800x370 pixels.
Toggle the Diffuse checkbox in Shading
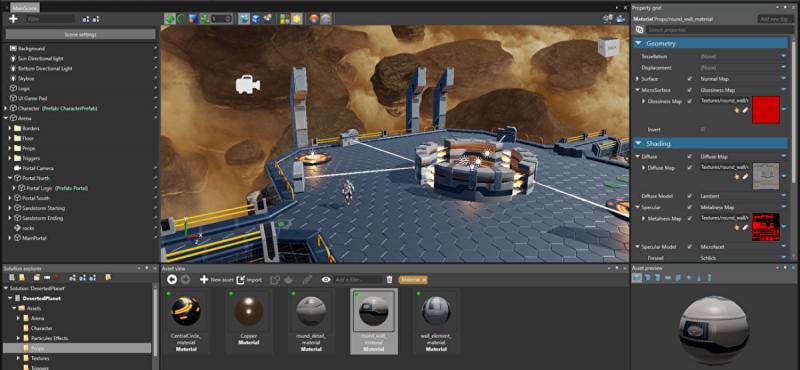(690, 156)
